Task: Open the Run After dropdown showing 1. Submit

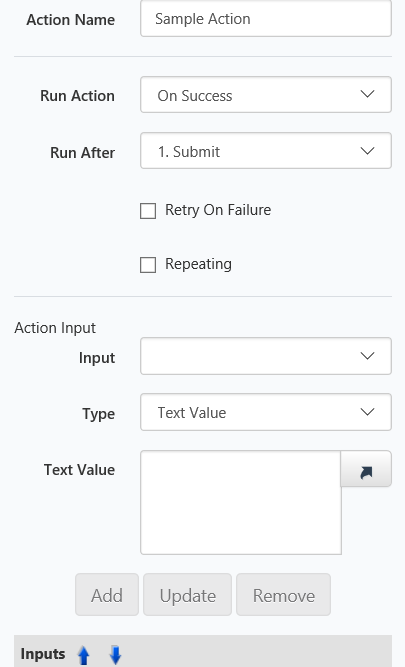Action: pyautogui.click(x=266, y=151)
